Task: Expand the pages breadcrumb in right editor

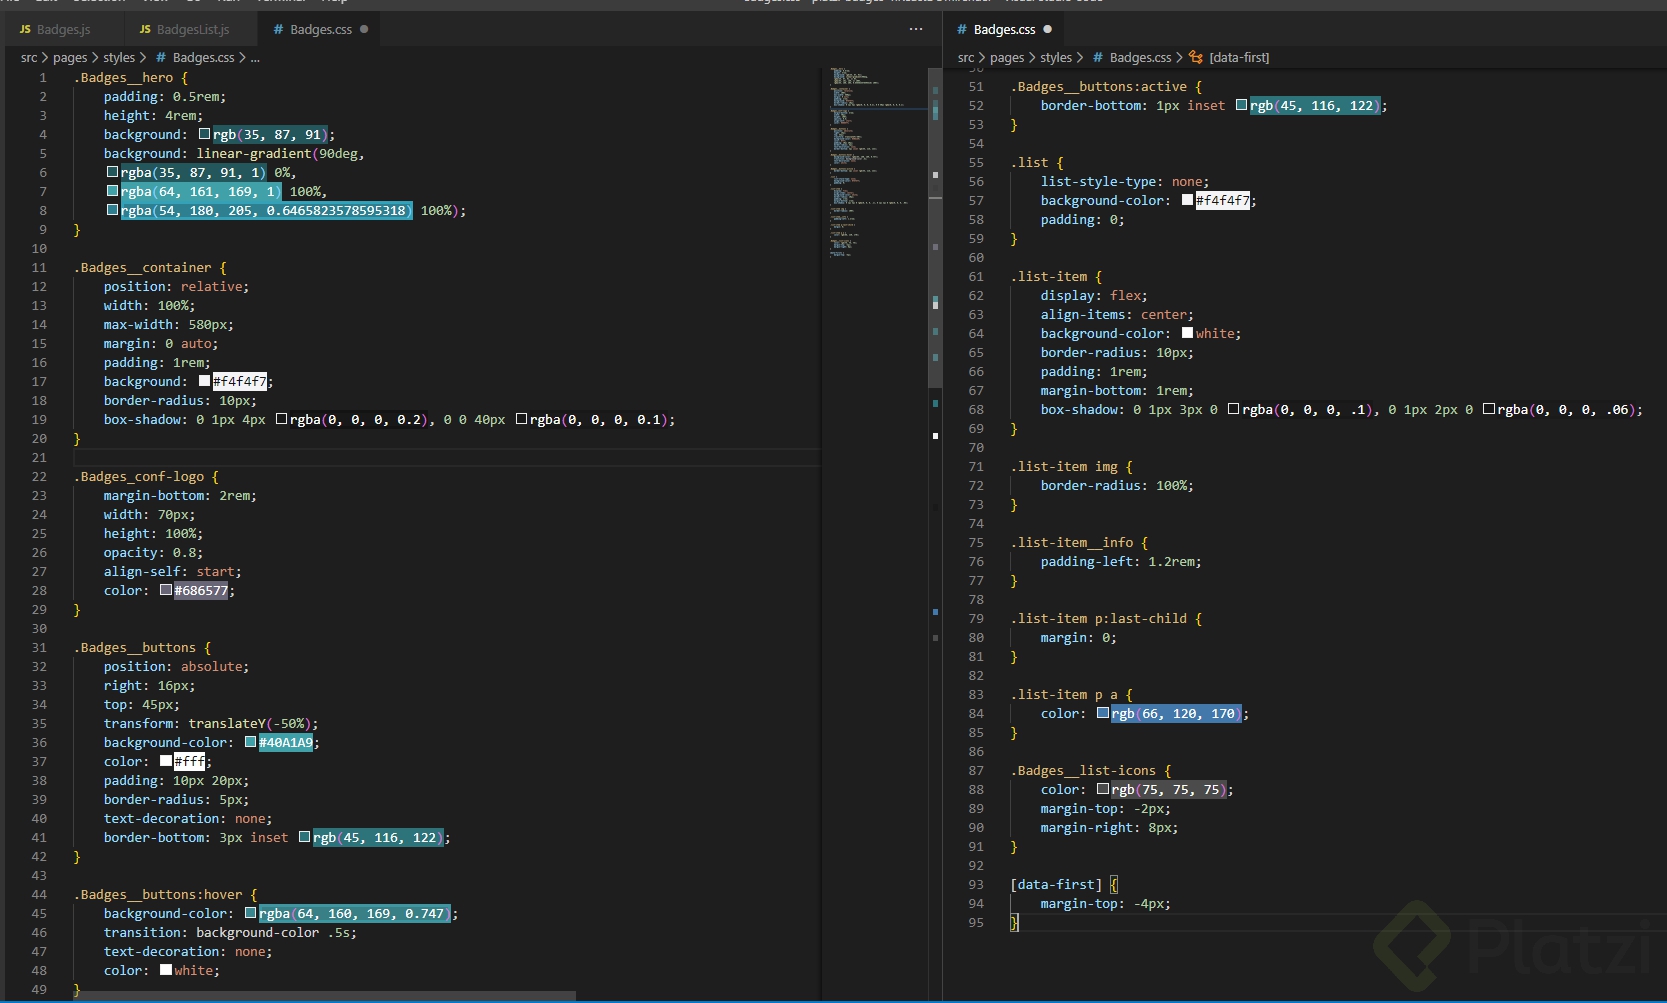Action: [x=1006, y=58]
